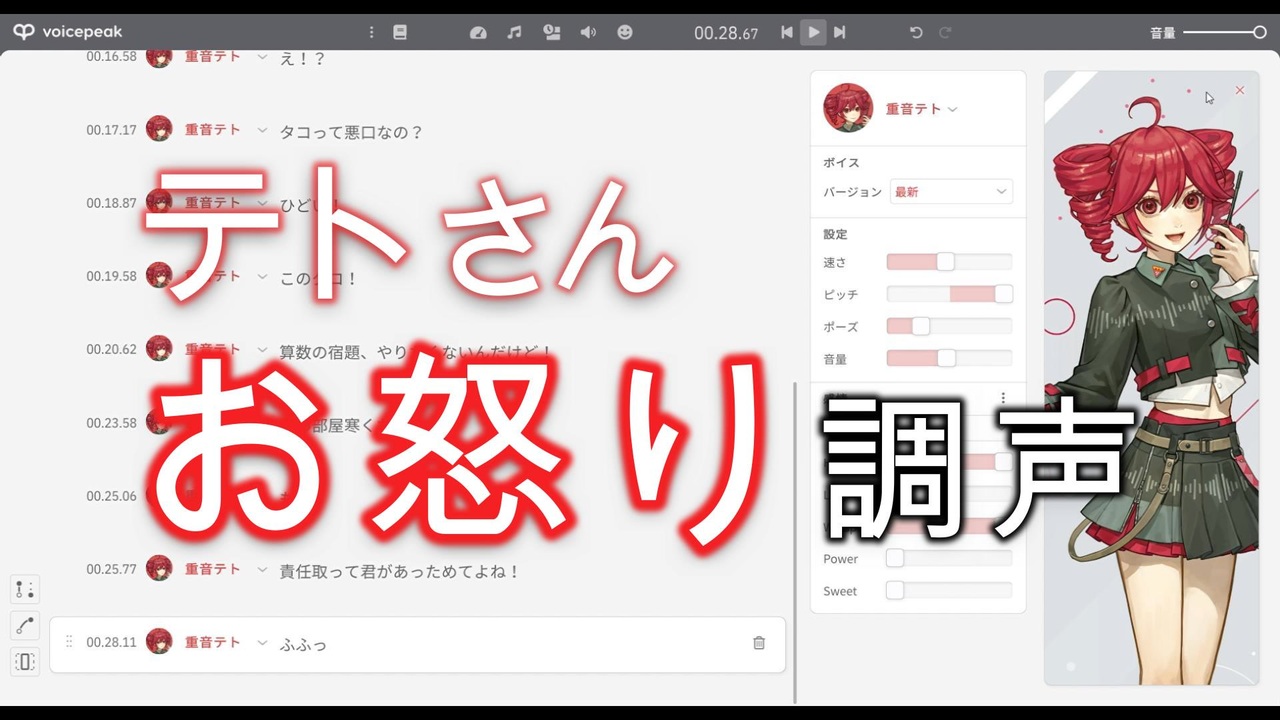Adjust the Sweet slider

point(949,591)
